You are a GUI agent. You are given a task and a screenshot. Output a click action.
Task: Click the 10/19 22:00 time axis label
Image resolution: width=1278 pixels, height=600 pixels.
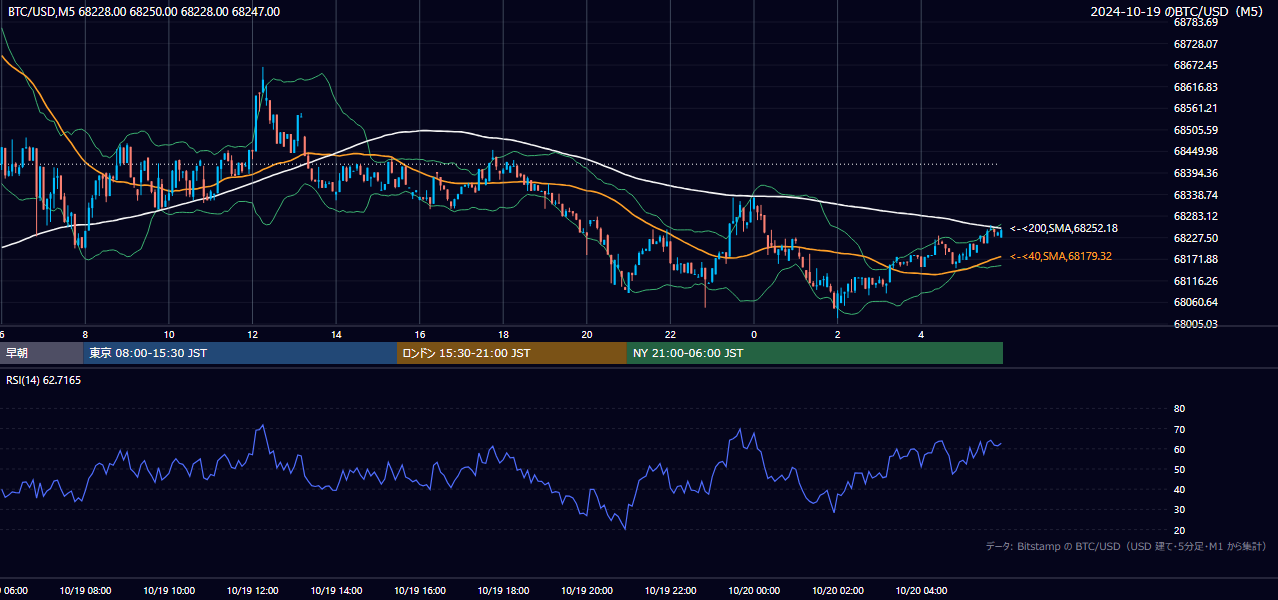670,591
